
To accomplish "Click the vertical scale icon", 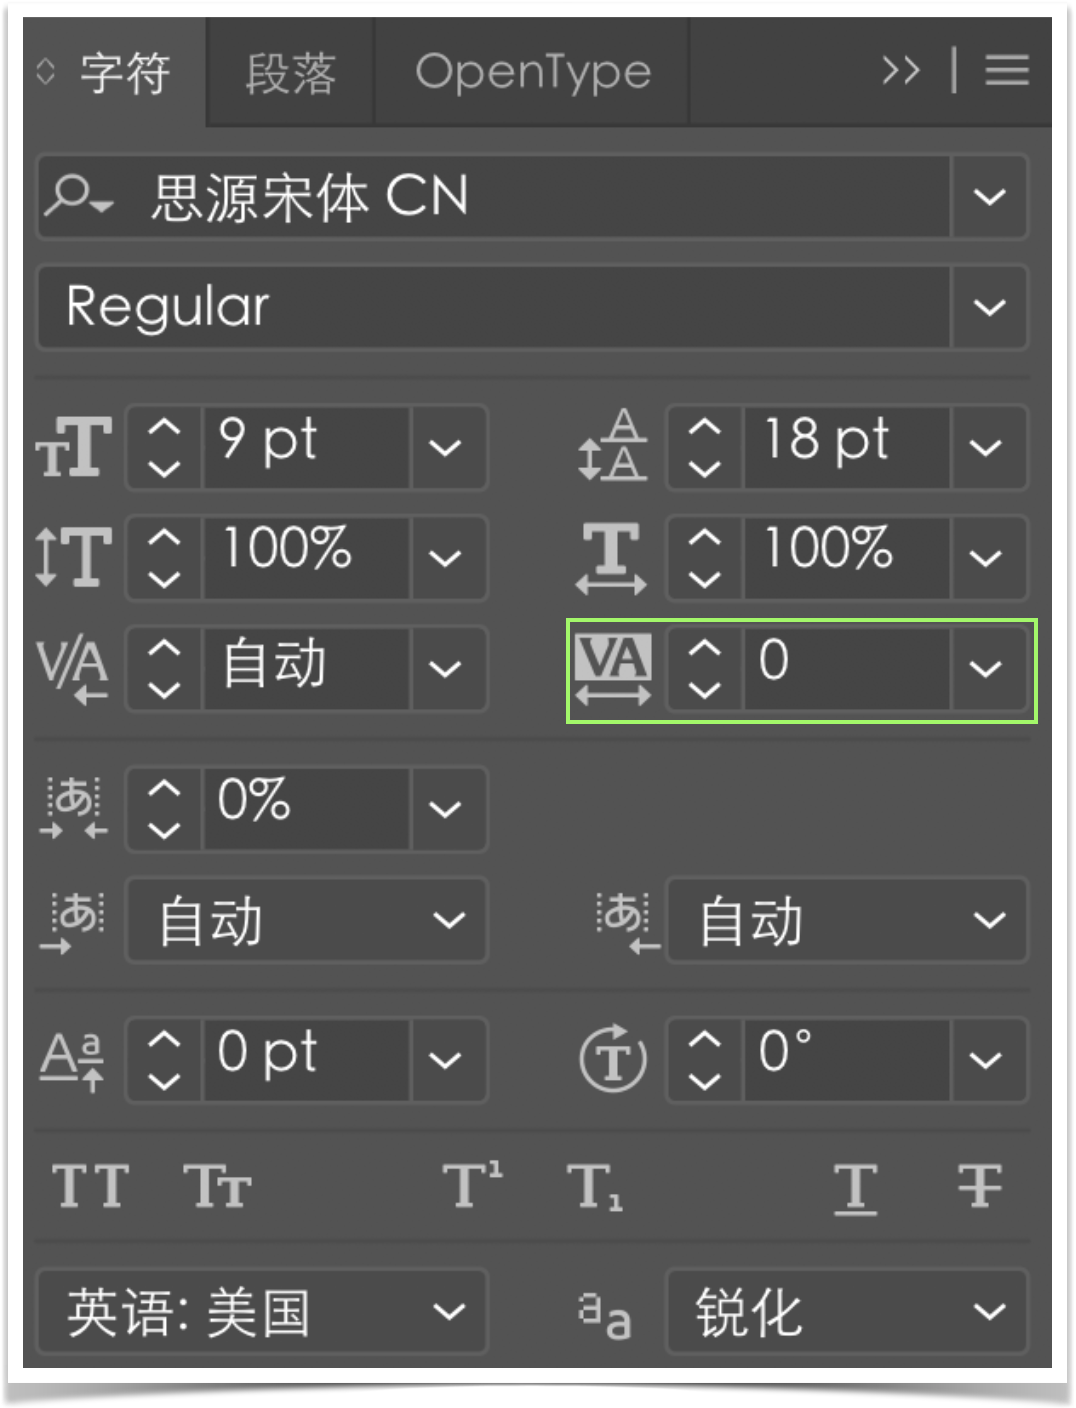I will [73, 556].
